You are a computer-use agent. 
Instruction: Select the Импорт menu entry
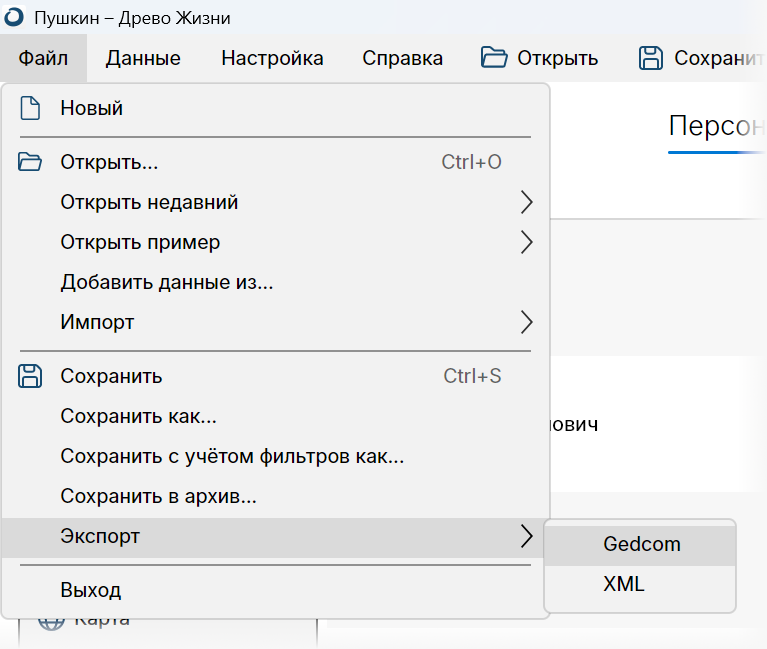tap(276, 322)
